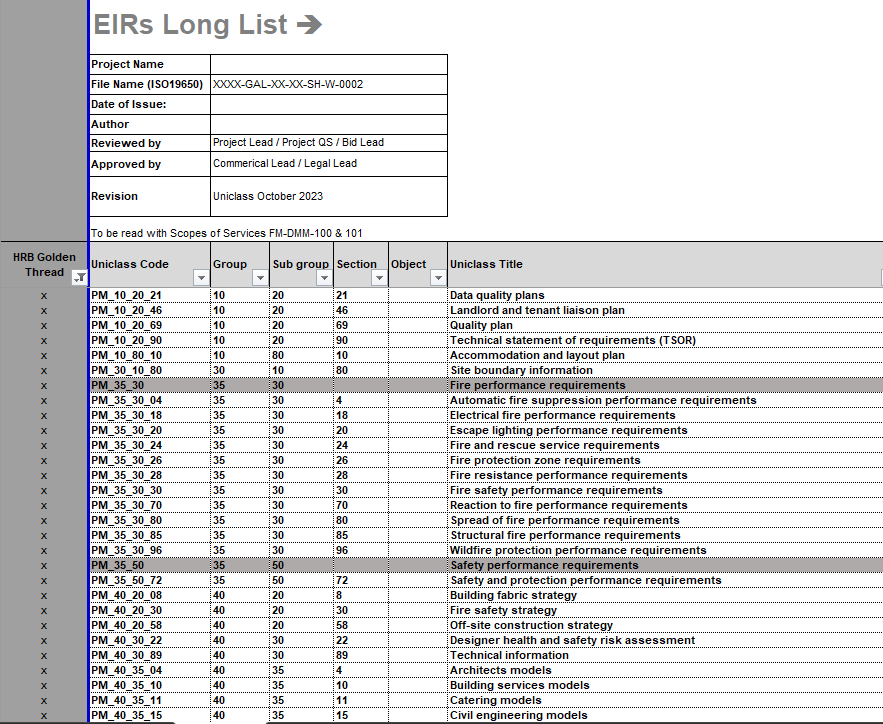Select cell PM_35_30_26
The image size is (883, 724).
pyautogui.click(x=150, y=461)
